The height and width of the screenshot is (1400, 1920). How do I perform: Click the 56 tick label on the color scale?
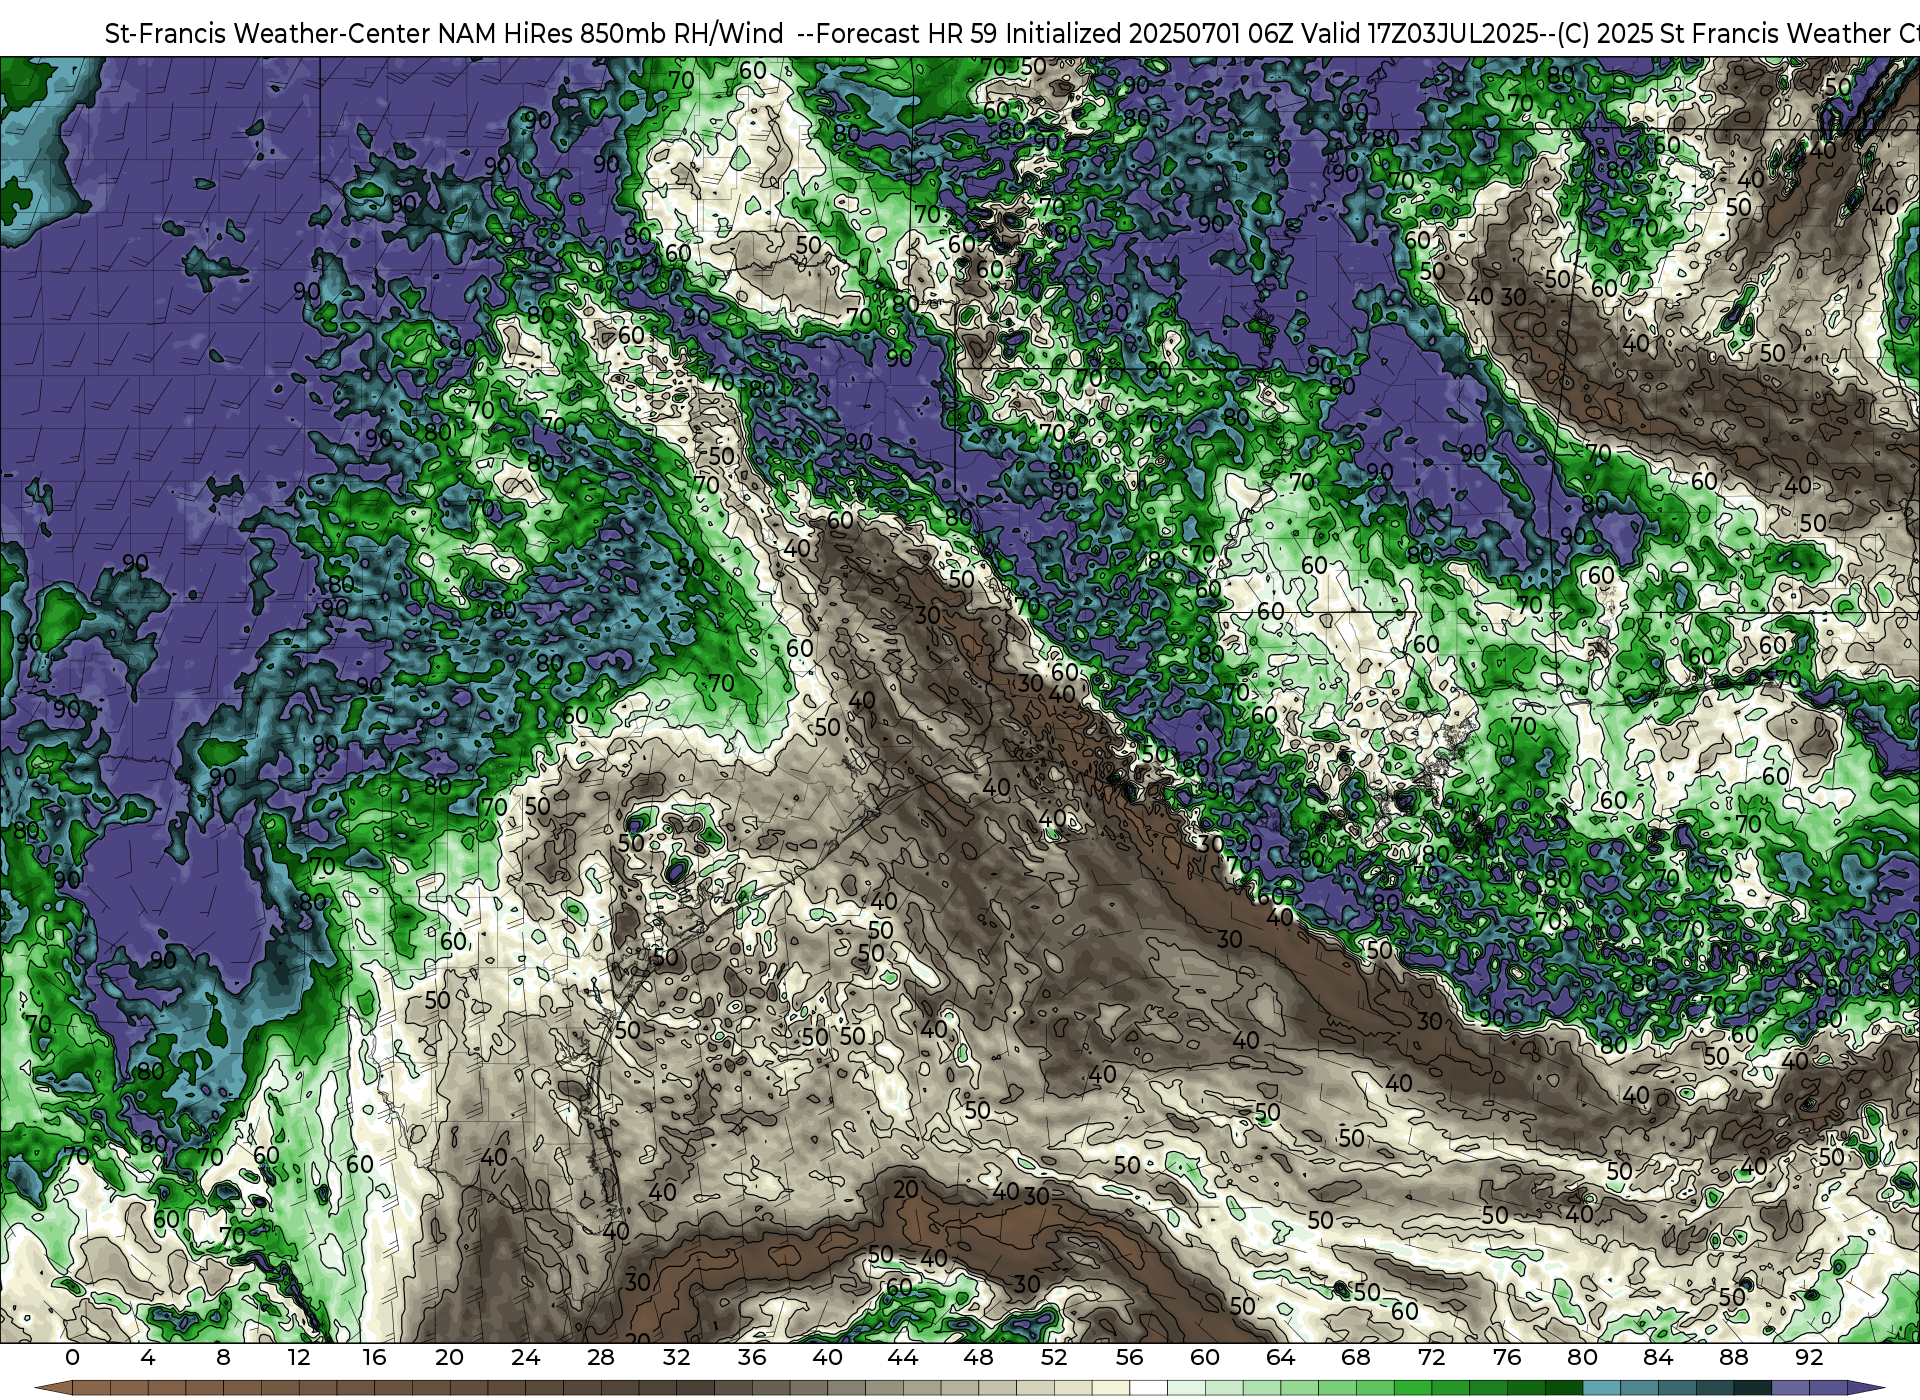pos(1129,1358)
